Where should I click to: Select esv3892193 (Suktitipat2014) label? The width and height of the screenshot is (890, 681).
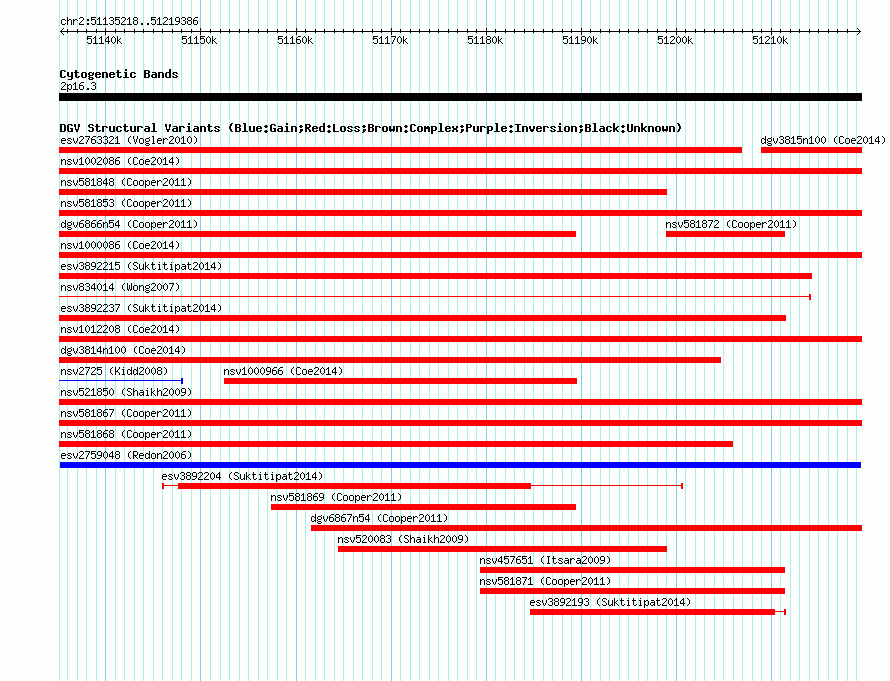(x=610, y=602)
